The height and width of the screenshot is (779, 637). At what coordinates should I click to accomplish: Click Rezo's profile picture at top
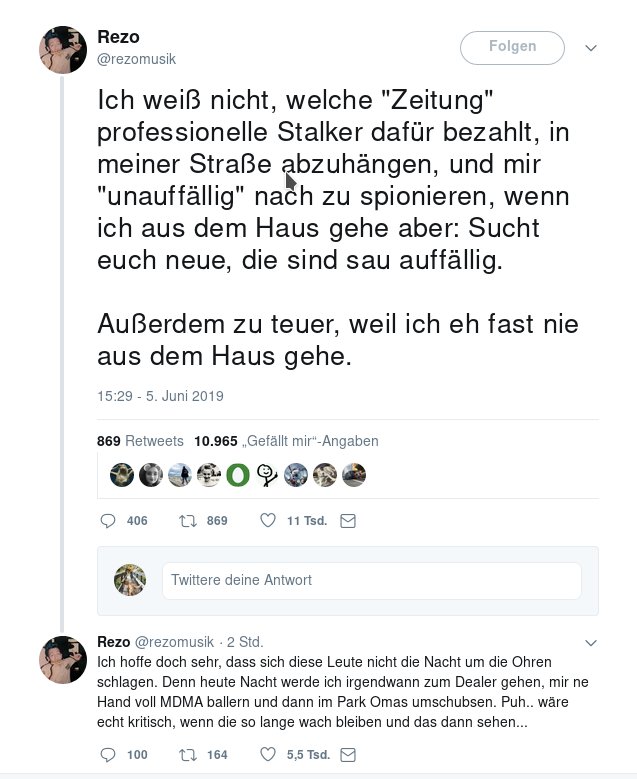coord(62,49)
